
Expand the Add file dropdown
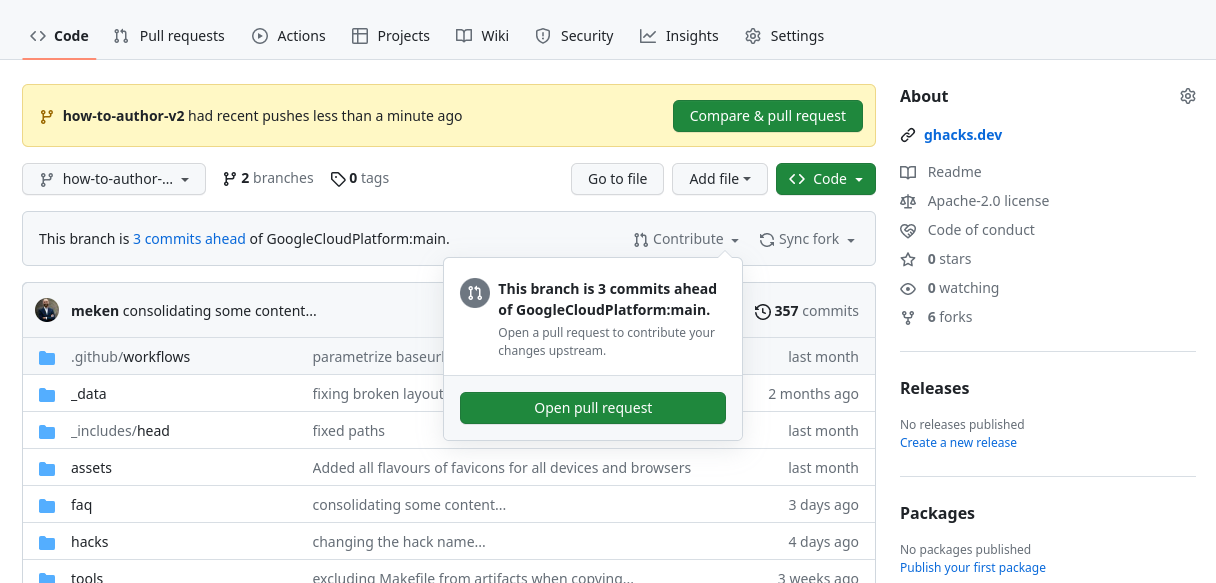719,178
